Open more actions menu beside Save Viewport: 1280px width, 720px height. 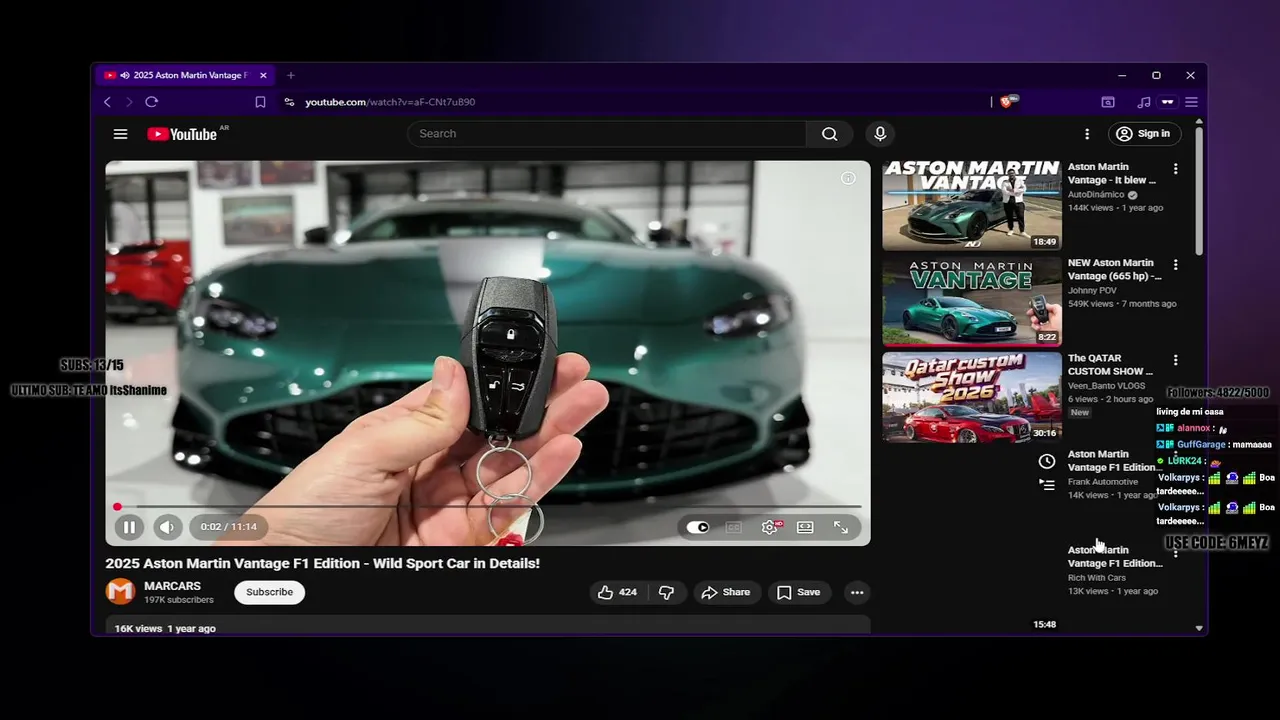click(x=857, y=592)
